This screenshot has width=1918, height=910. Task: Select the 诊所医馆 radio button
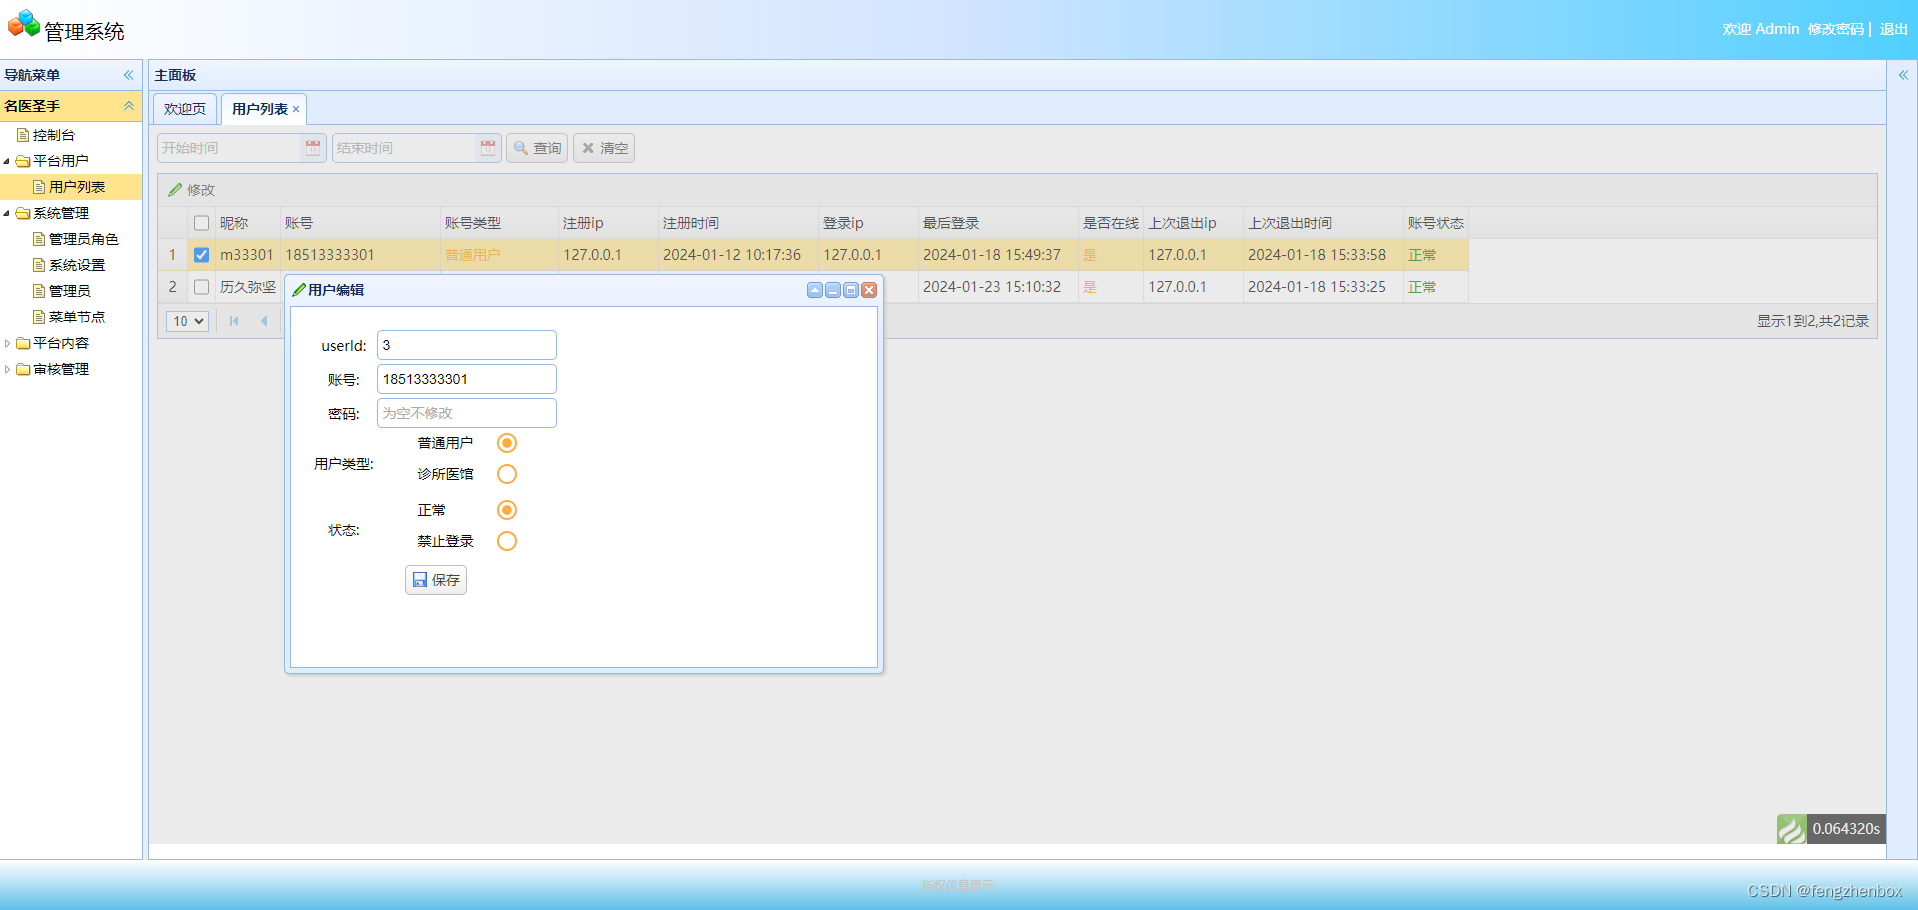point(507,474)
